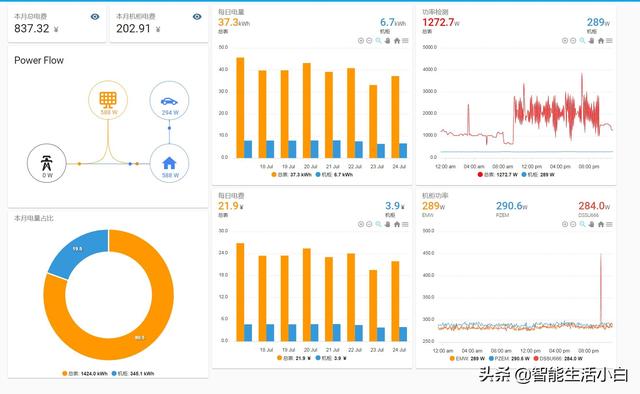Zoom in on the 机柜功率 chart

point(565,224)
